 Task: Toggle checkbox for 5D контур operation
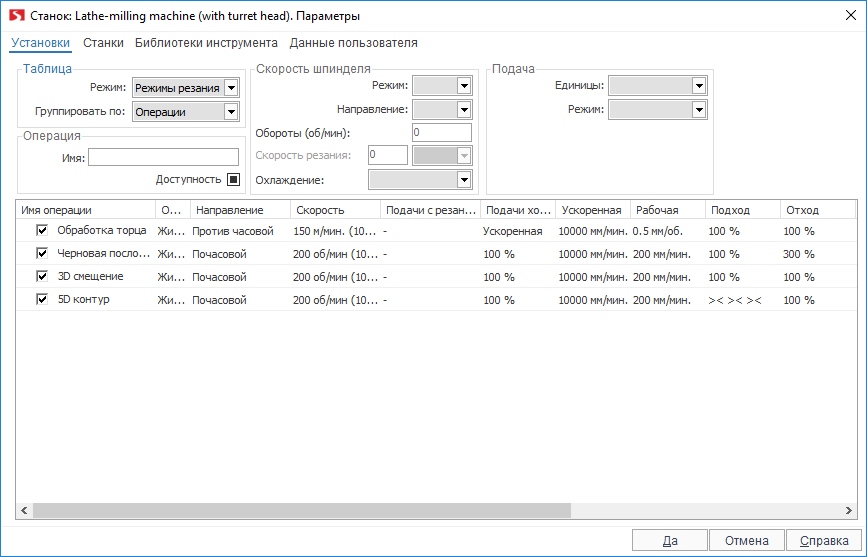pyautogui.click(x=42, y=300)
